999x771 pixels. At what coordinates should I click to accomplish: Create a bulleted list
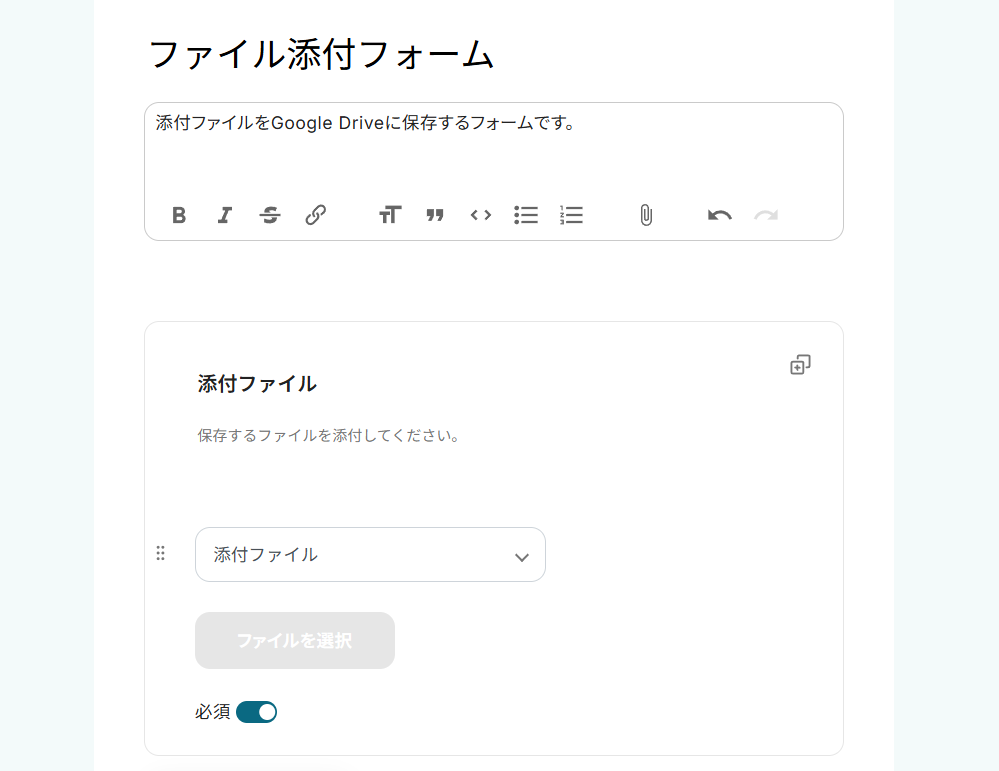tap(526, 215)
